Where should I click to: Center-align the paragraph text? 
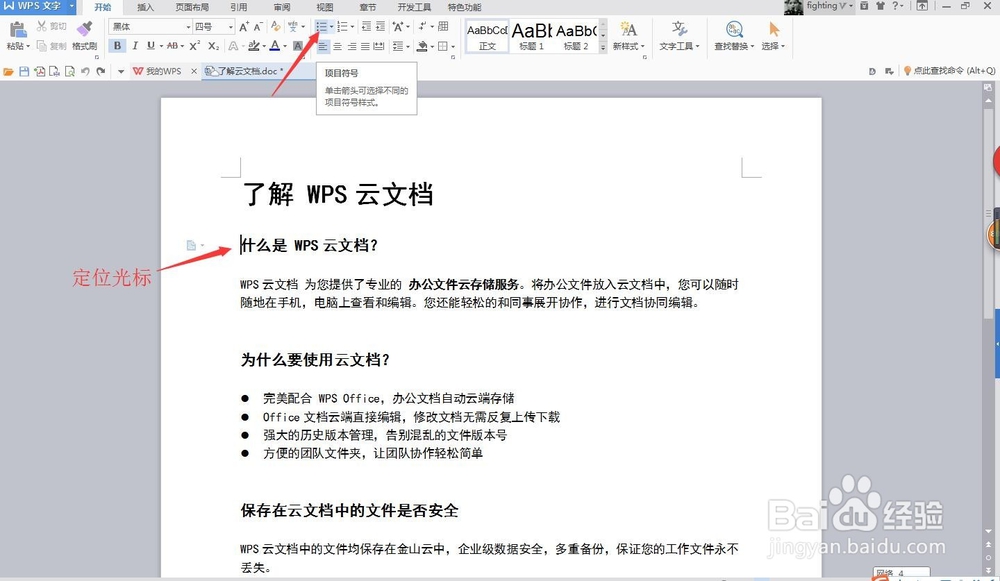pos(337,46)
